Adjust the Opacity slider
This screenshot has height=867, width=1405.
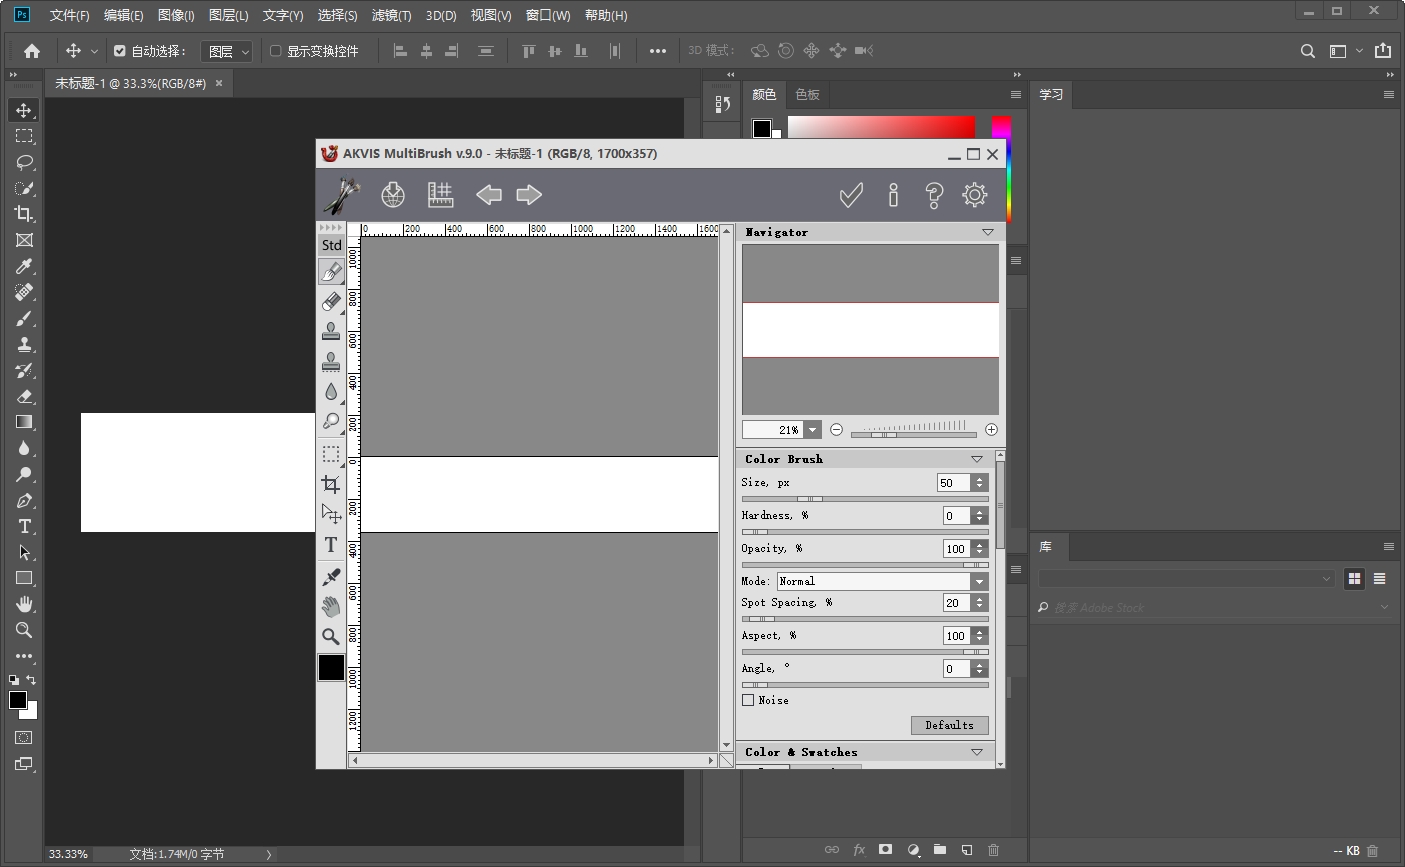pos(865,565)
